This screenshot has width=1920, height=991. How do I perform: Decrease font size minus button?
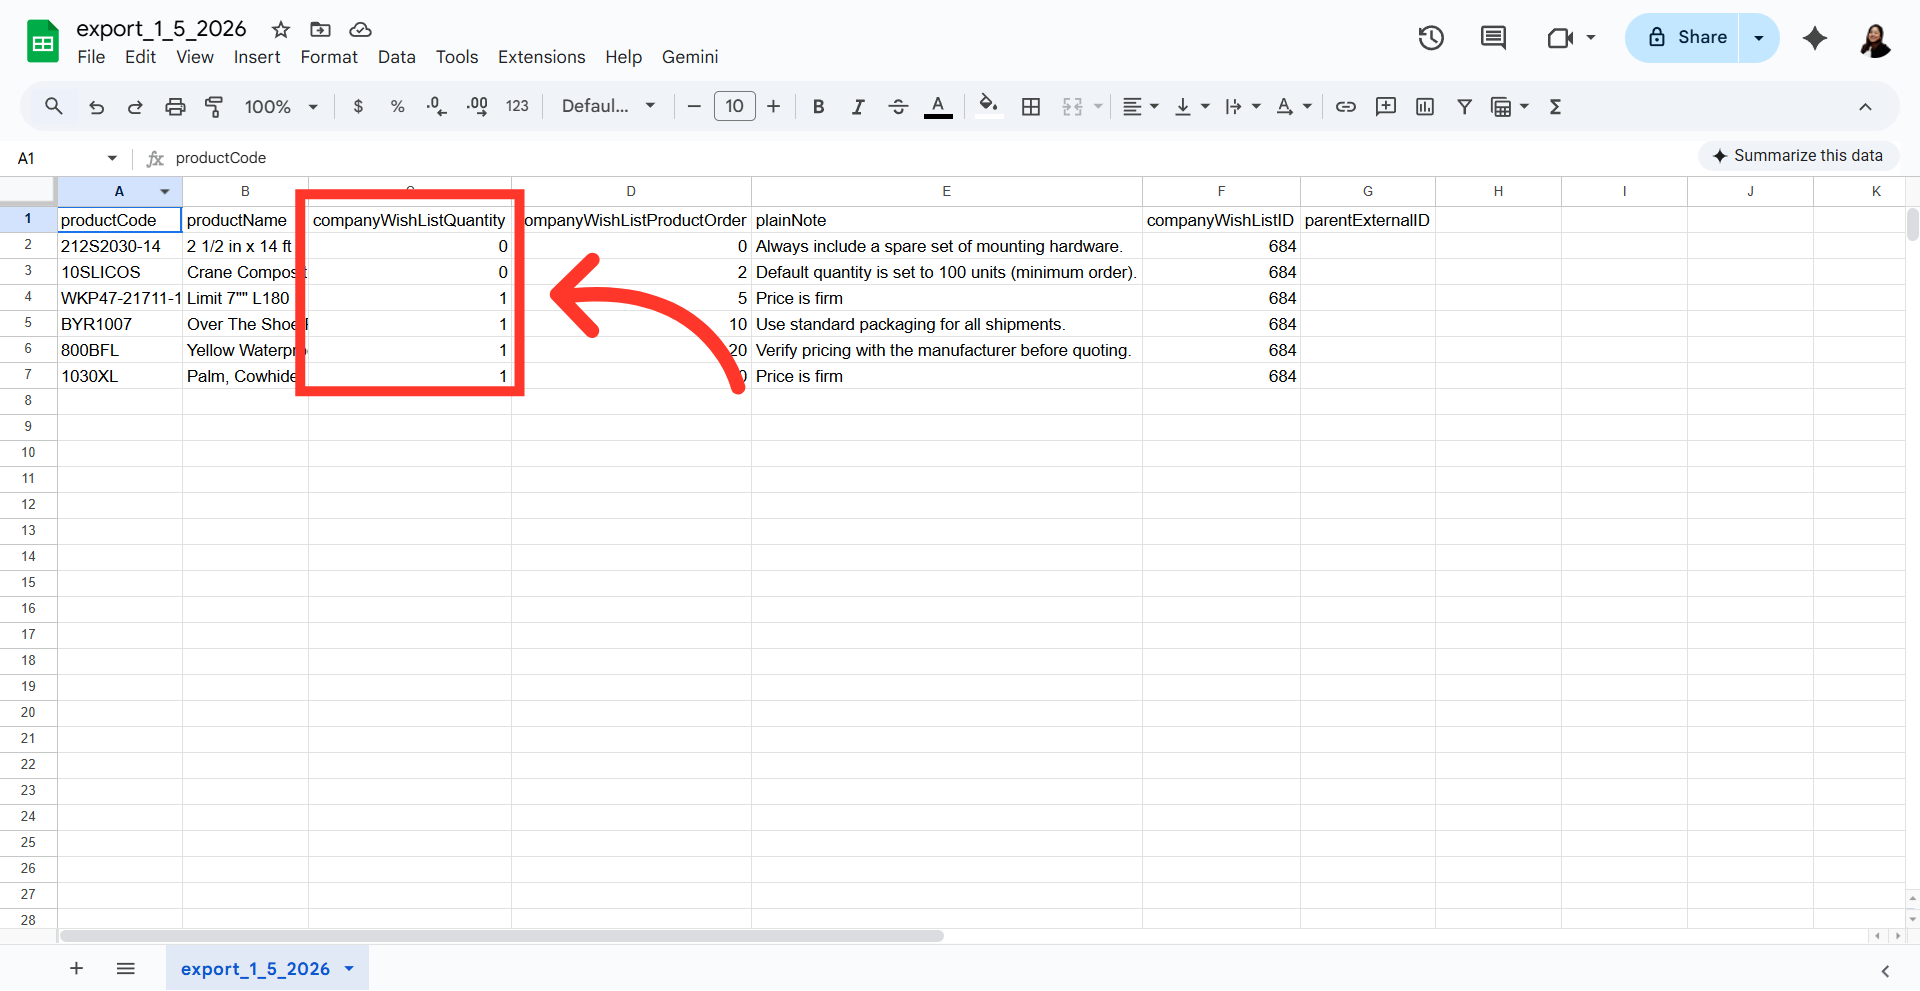point(693,106)
